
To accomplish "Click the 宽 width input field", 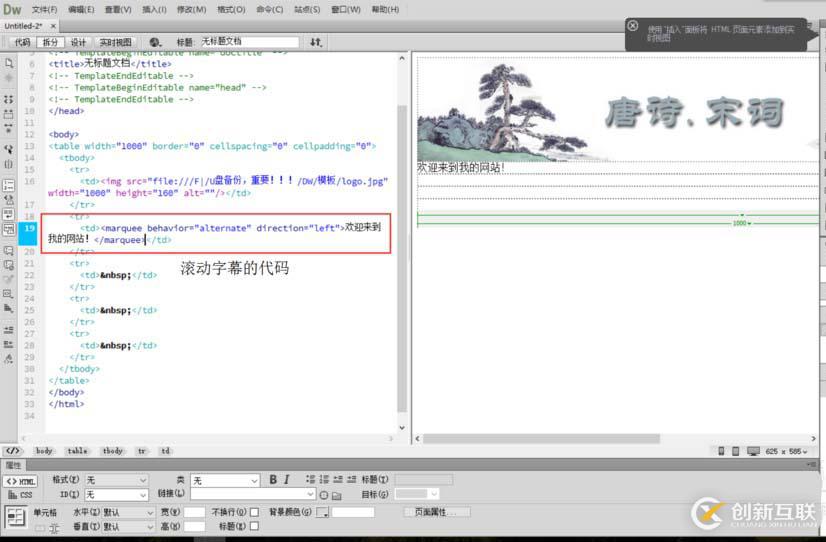I will pos(194,512).
